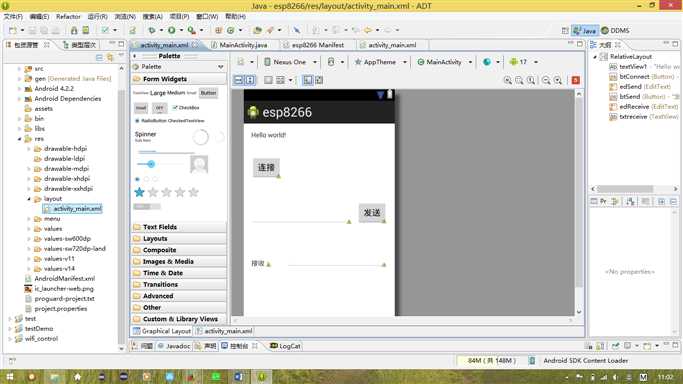Open the Nexus One device dropdown
This screenshot has height=384, width=683.
coord(291,62)
